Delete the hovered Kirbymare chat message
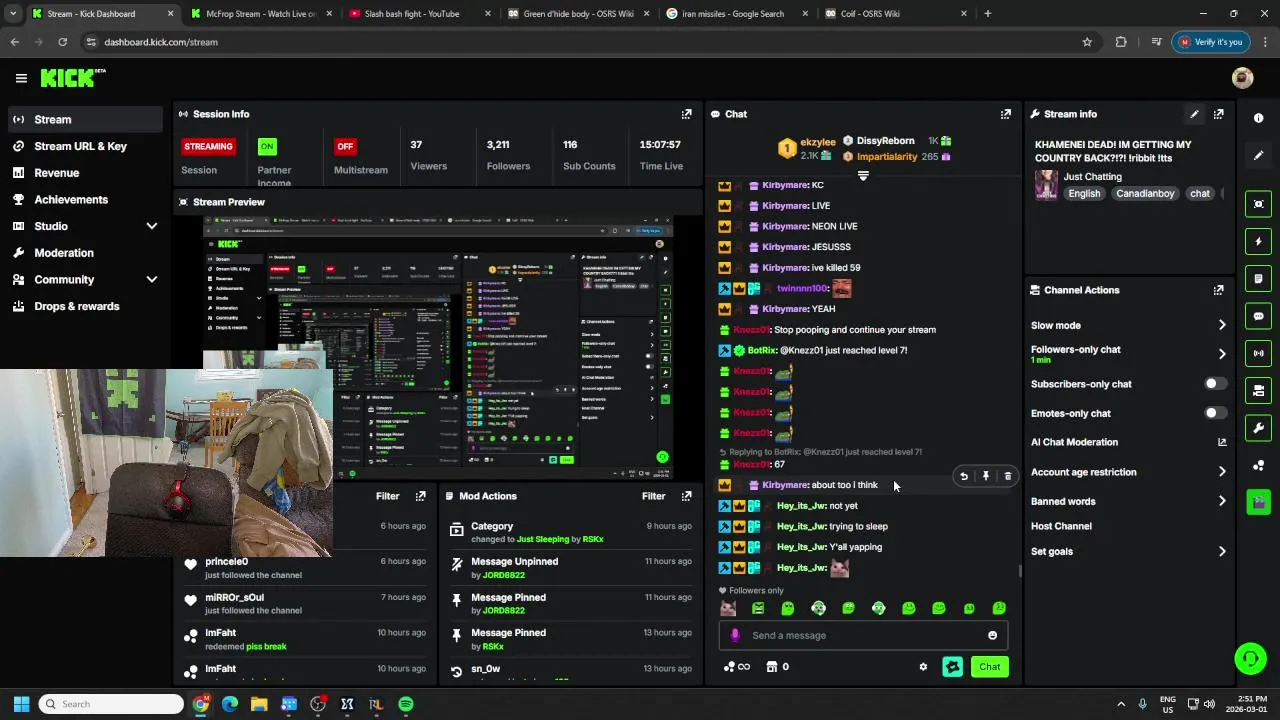 pyautogui.click(x=1007, y=477)
